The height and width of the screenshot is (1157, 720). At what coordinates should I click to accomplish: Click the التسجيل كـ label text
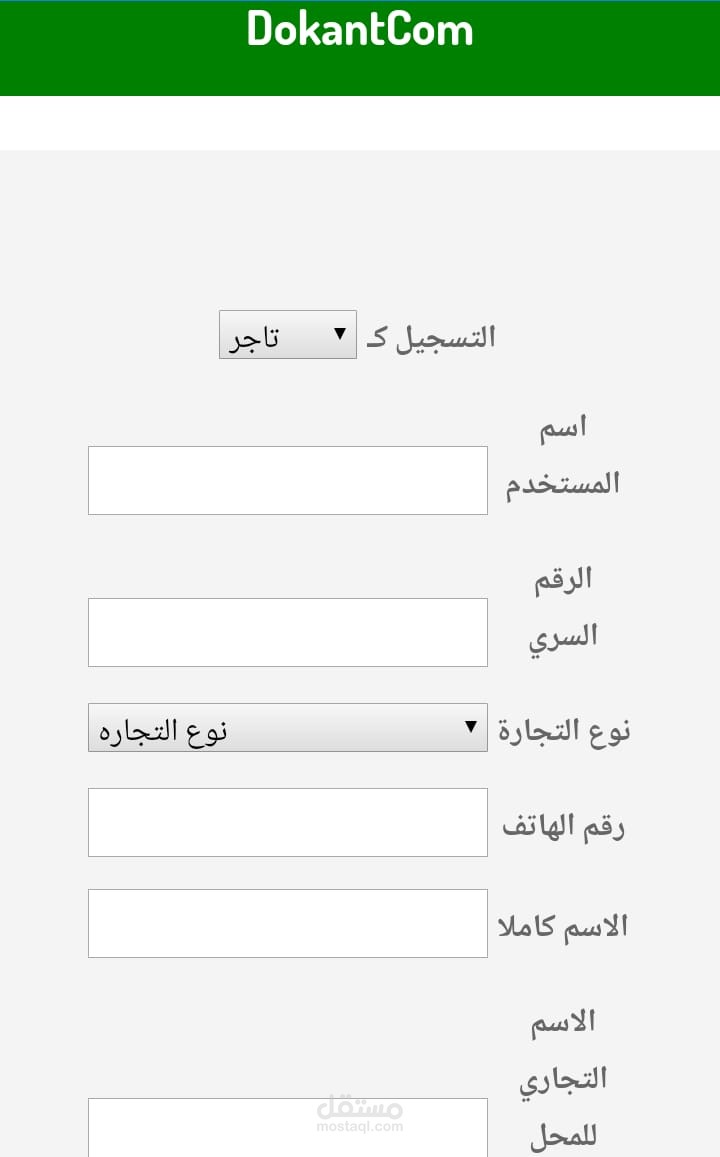pyautogui.click(x=431, y=337)
